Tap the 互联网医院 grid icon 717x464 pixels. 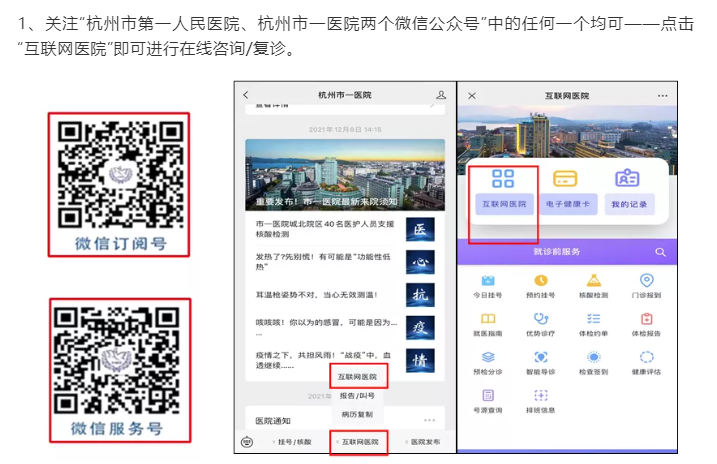tap(502, 180)
